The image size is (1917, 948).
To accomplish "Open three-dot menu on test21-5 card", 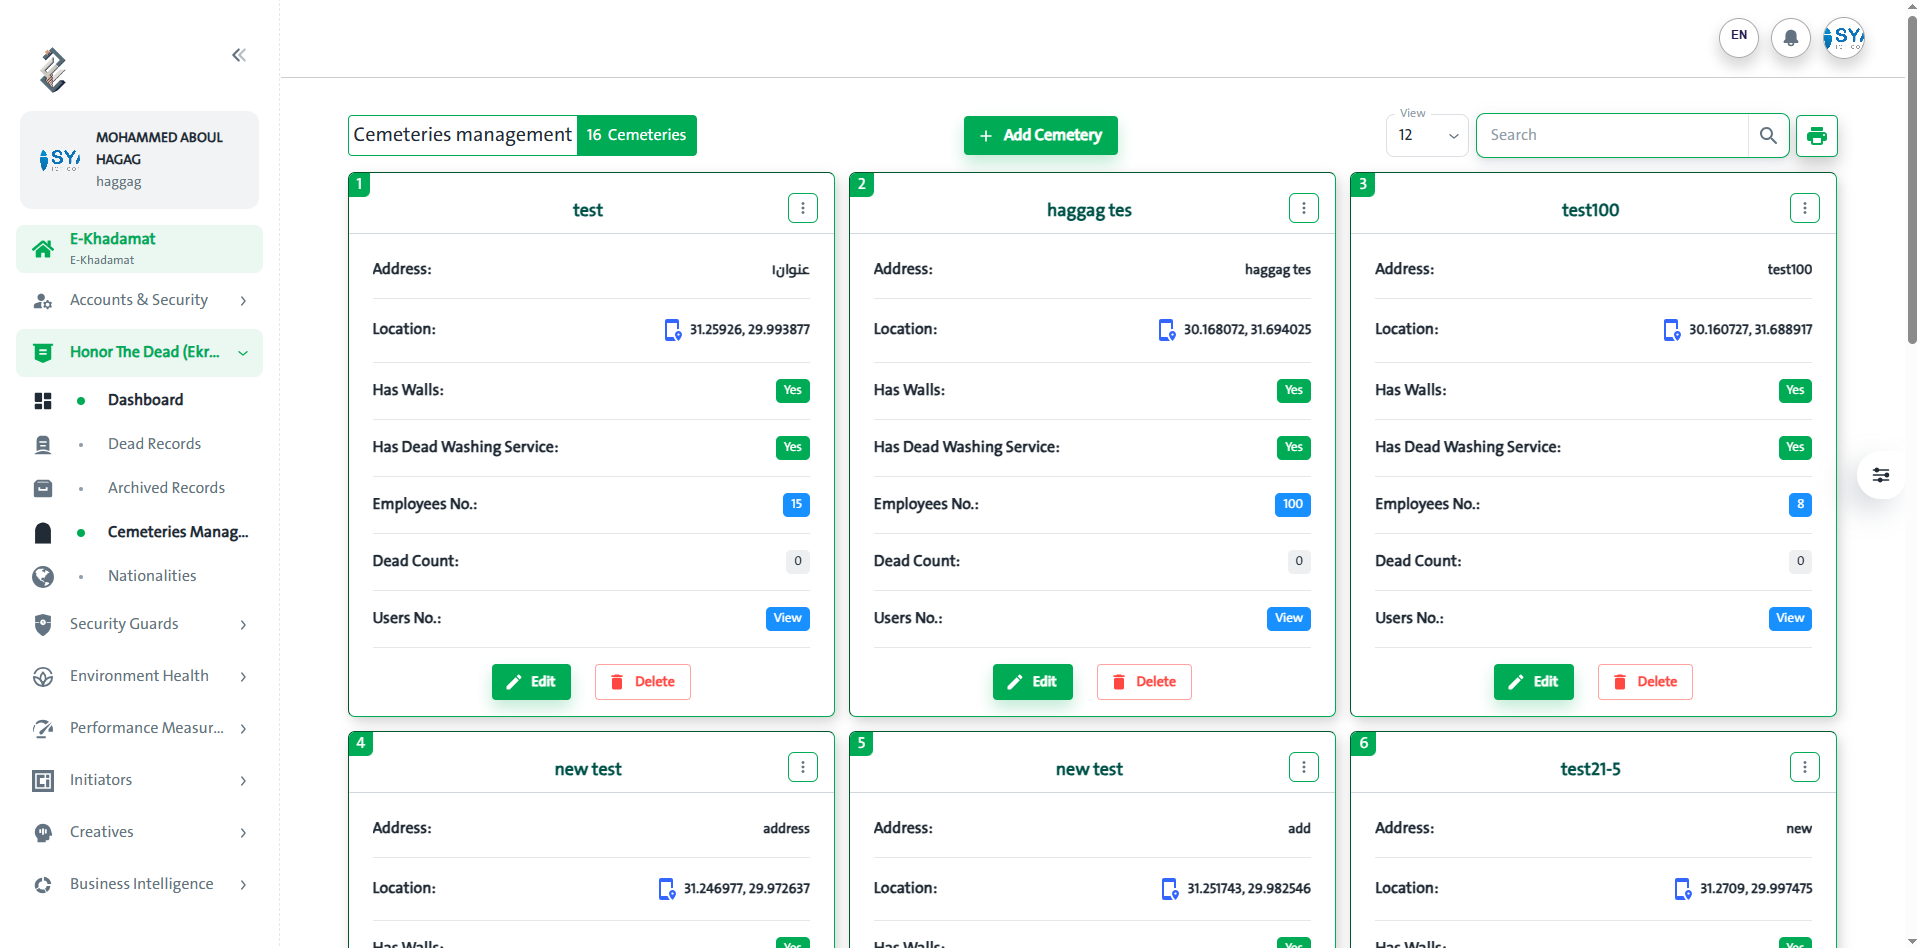I will click(1804, 767).
